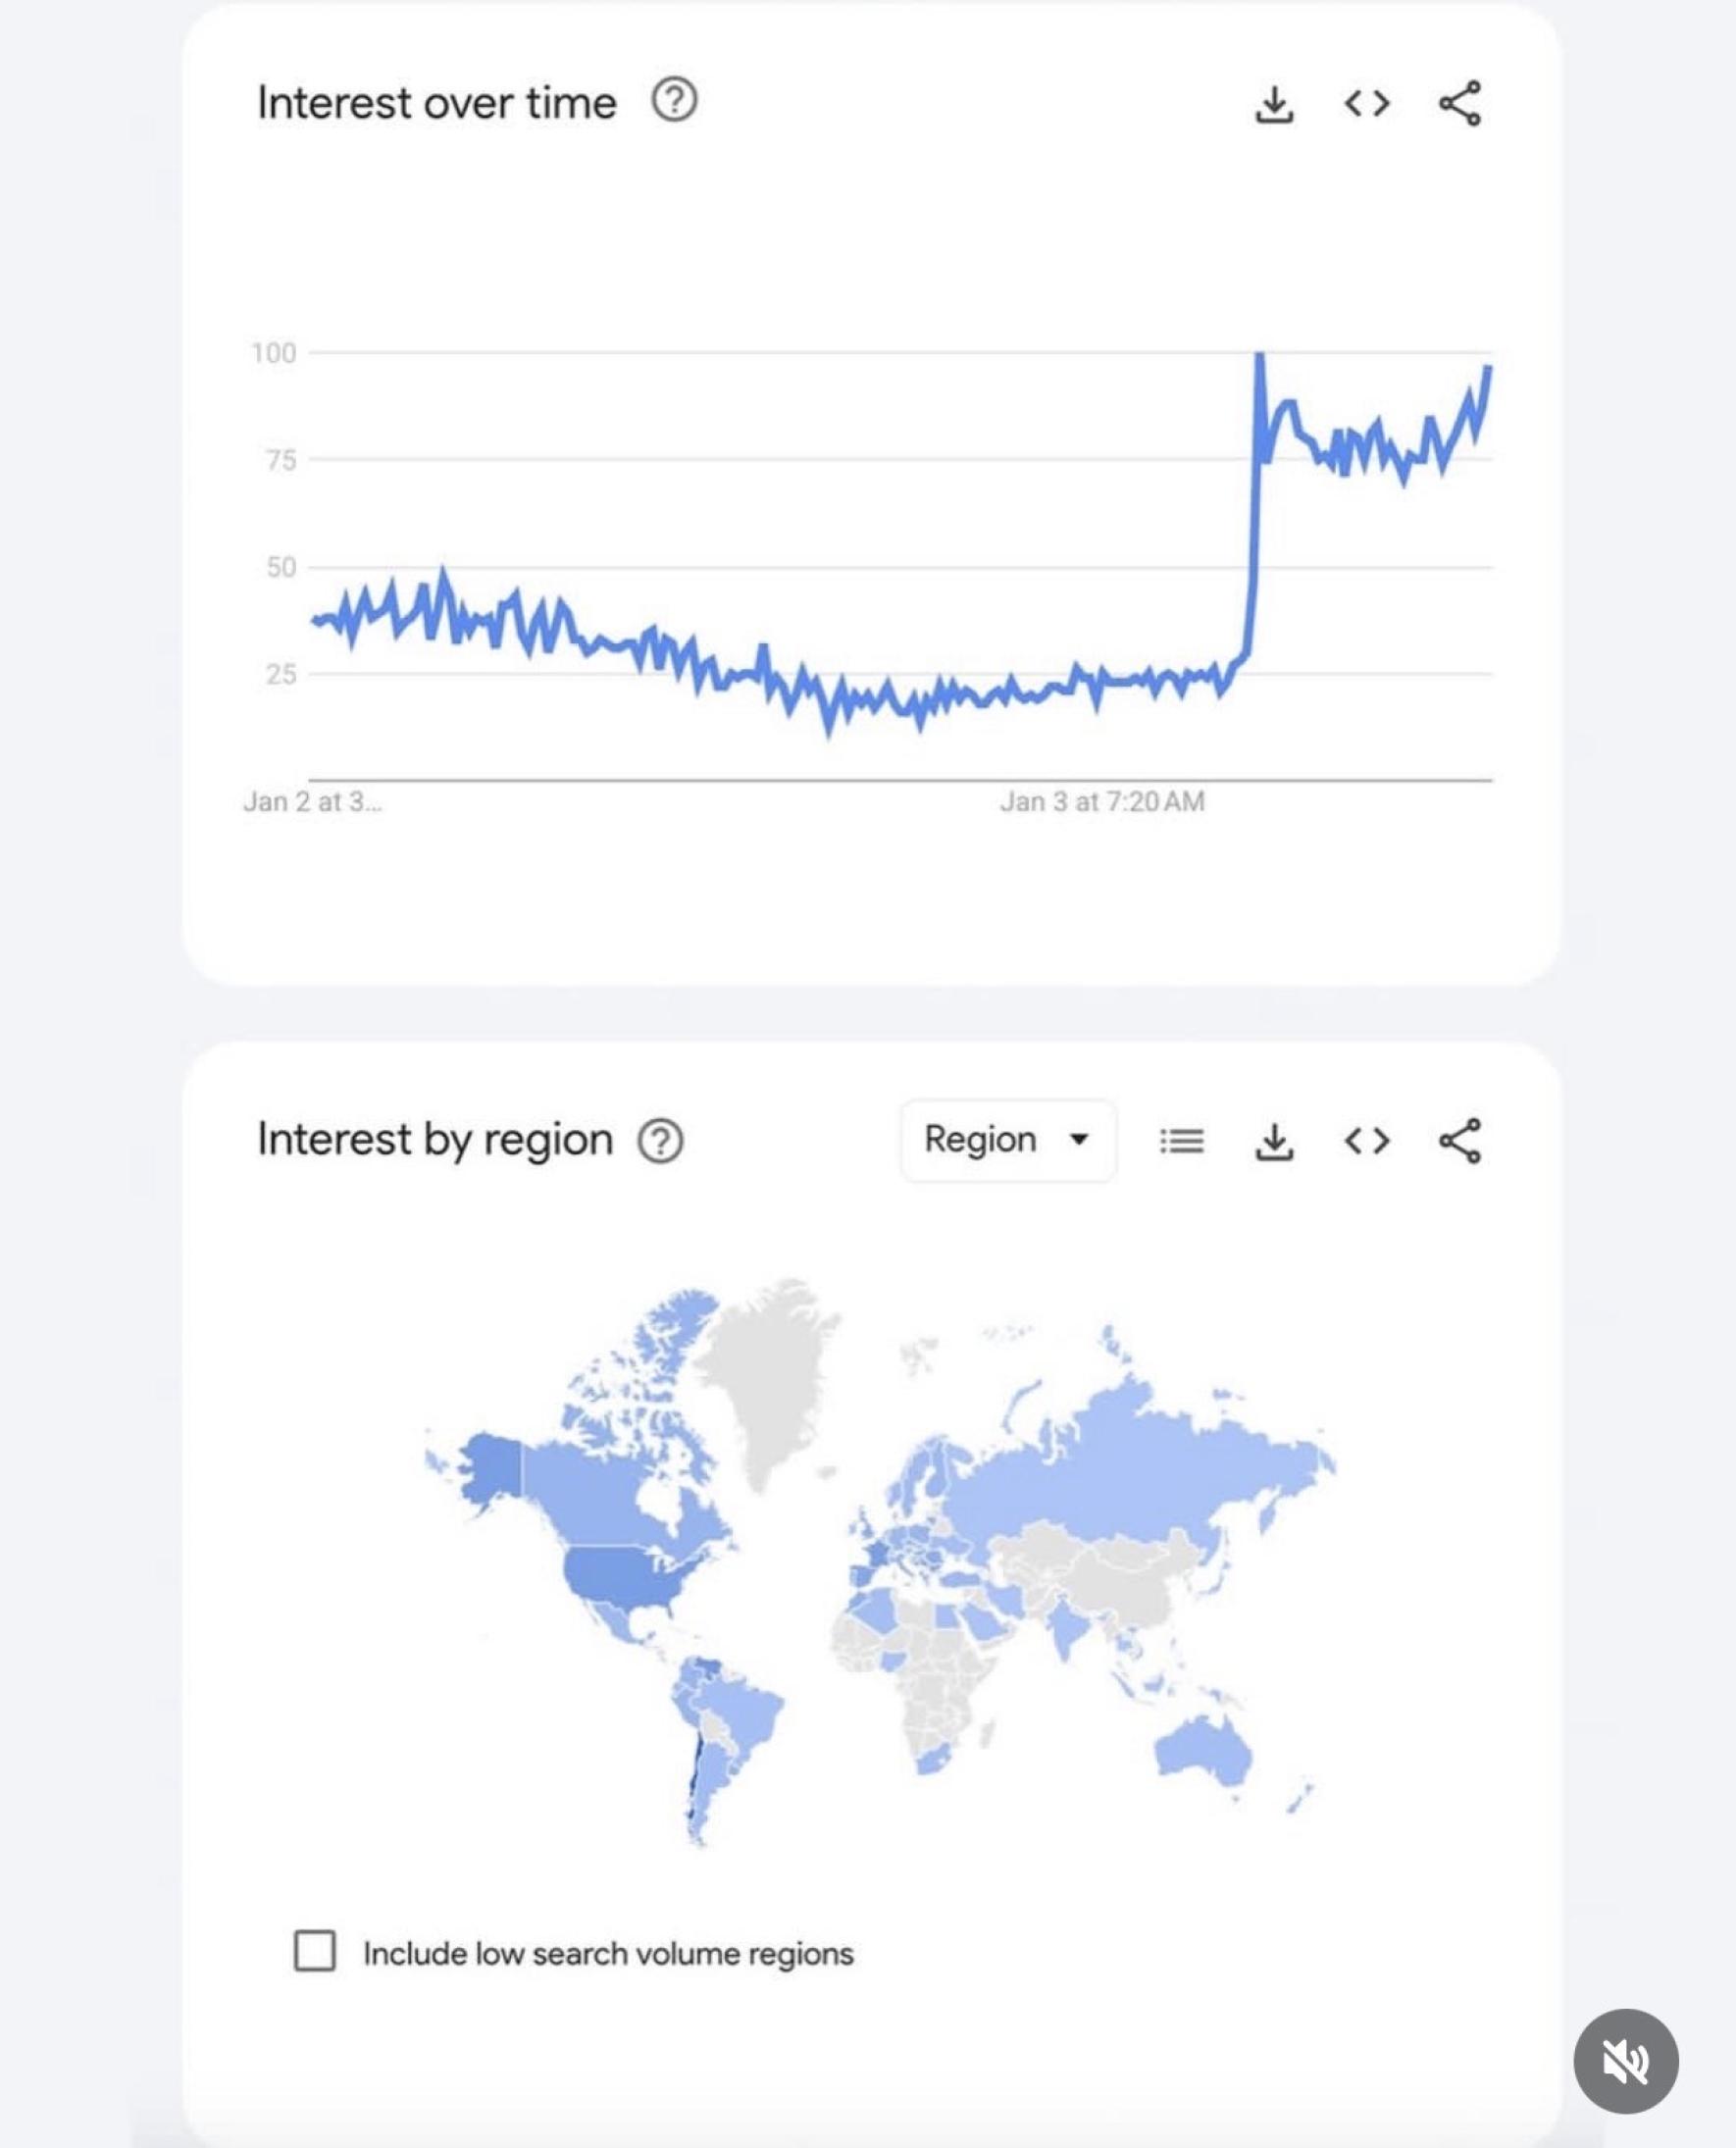Share the Interest by region map
This screenshot has height=2148, width=1736.
1459,1141
